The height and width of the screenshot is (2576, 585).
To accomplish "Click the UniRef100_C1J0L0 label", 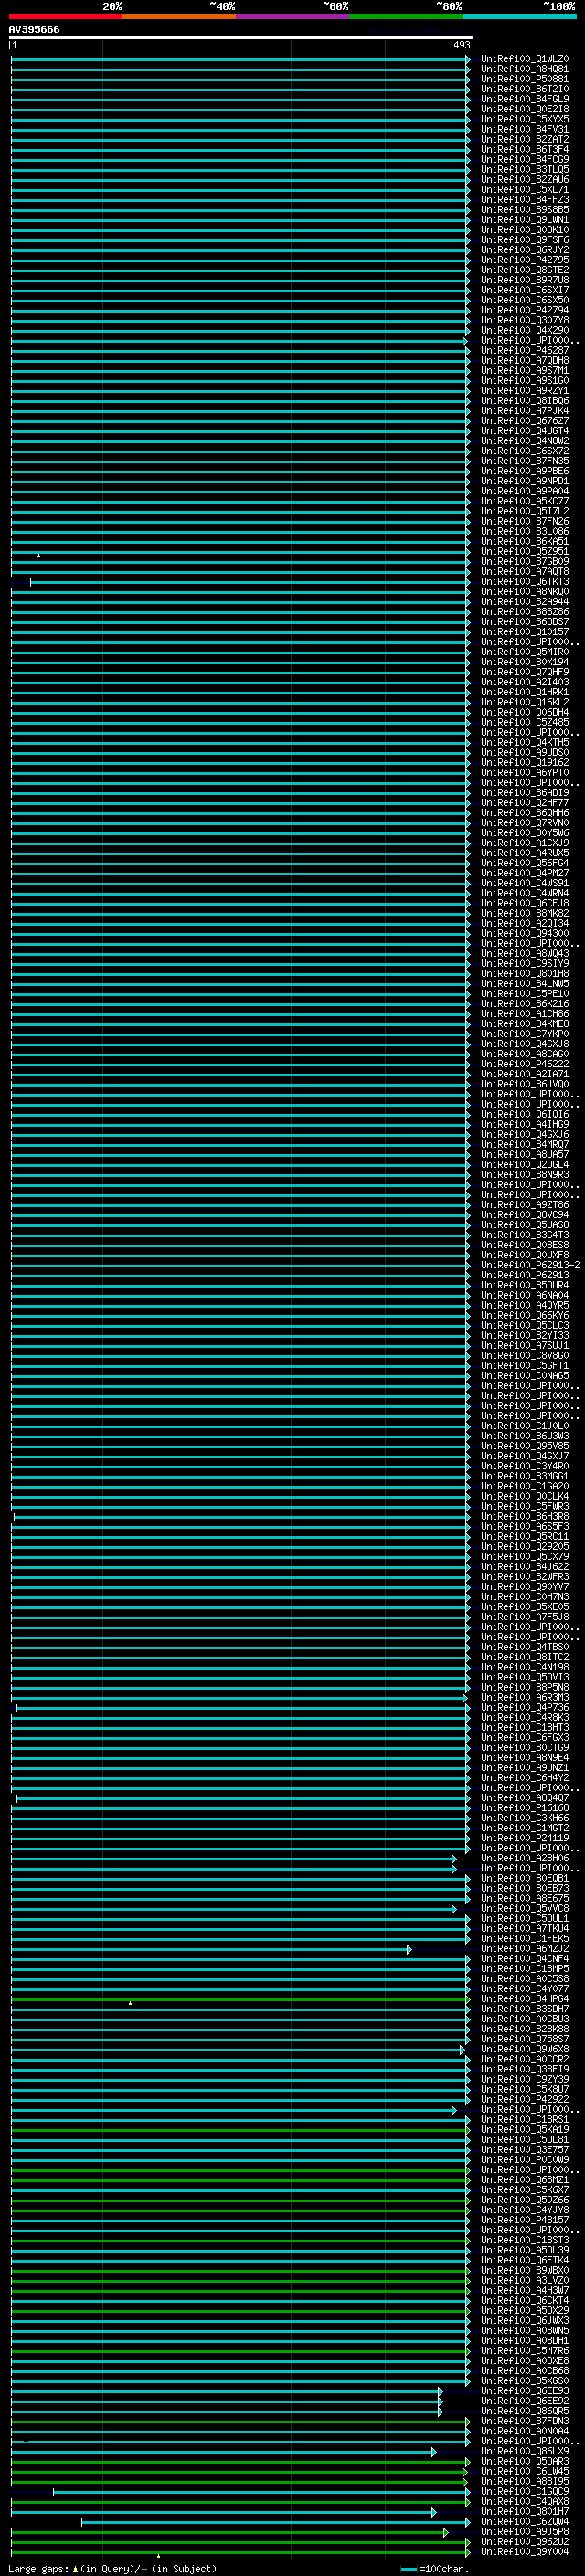I will (x=524, y=1426).
